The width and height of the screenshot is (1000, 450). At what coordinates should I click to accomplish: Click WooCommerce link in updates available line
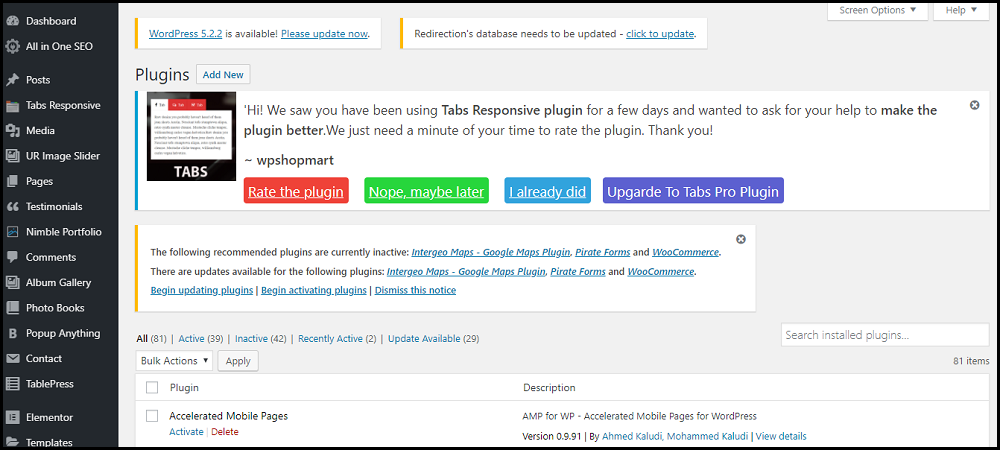point(661,272)
